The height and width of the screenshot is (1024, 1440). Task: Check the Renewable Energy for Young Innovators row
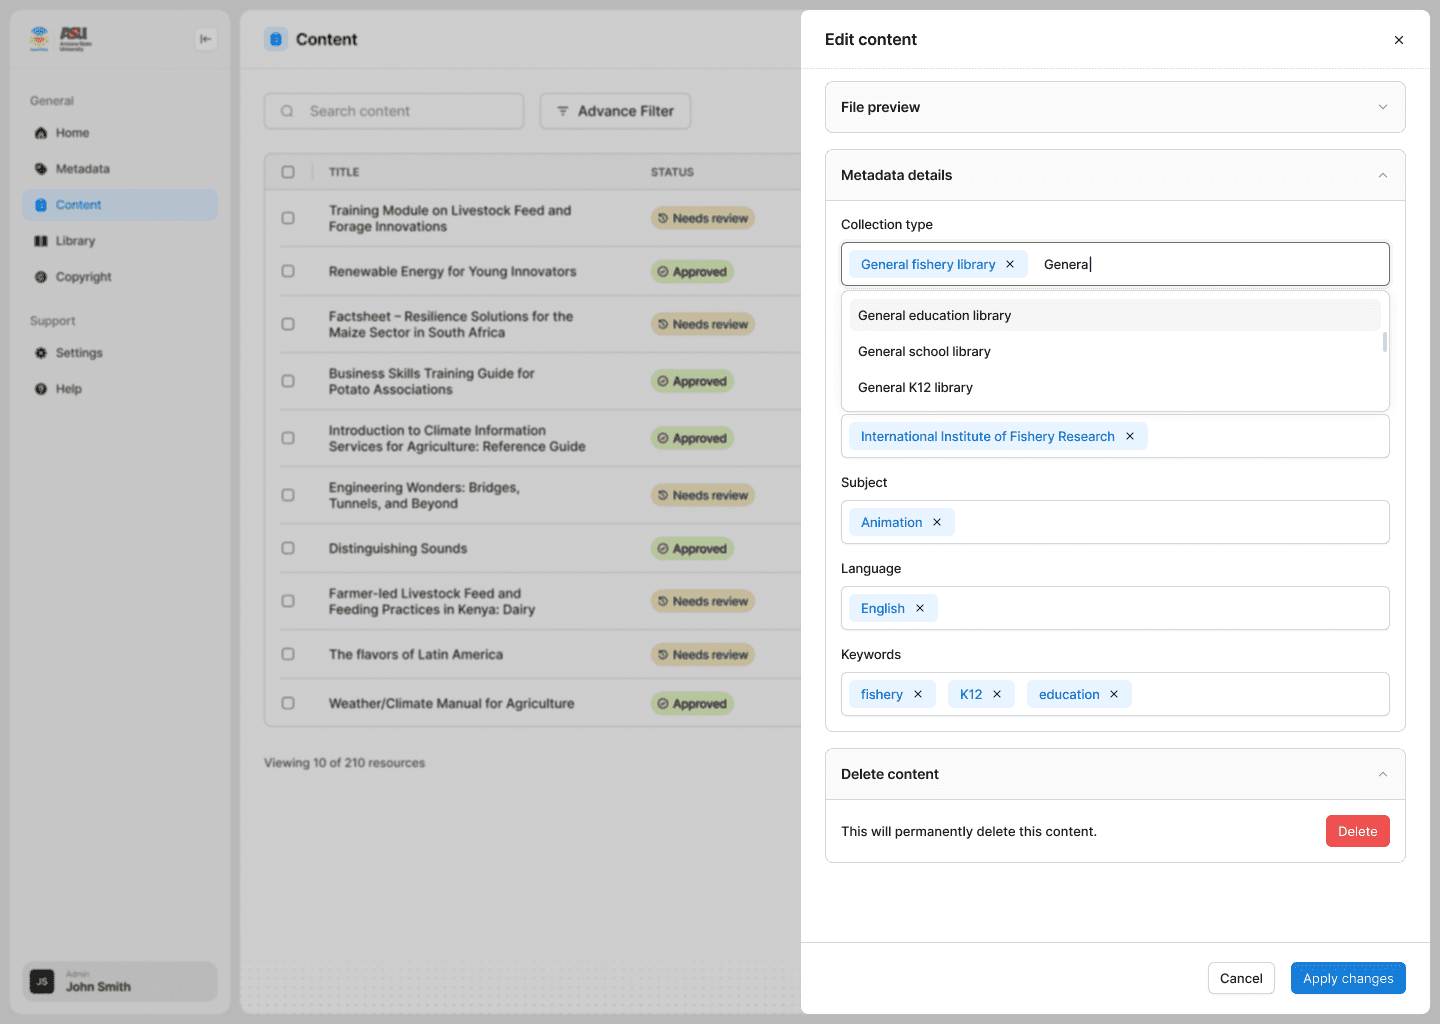click(x=288, y=271)
